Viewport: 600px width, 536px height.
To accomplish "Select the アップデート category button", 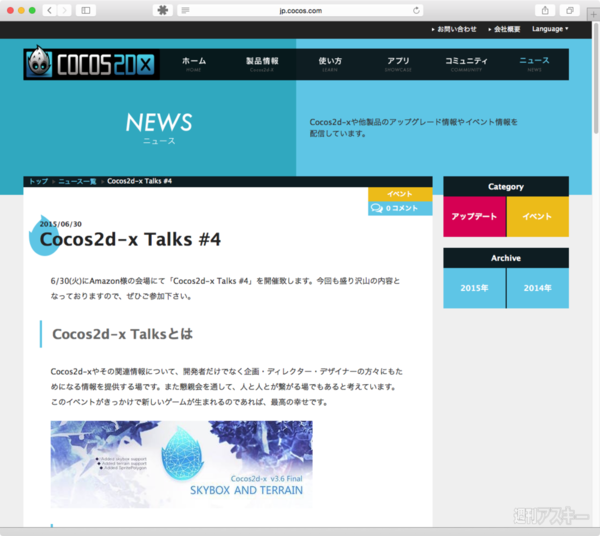I will pos(474,217).
